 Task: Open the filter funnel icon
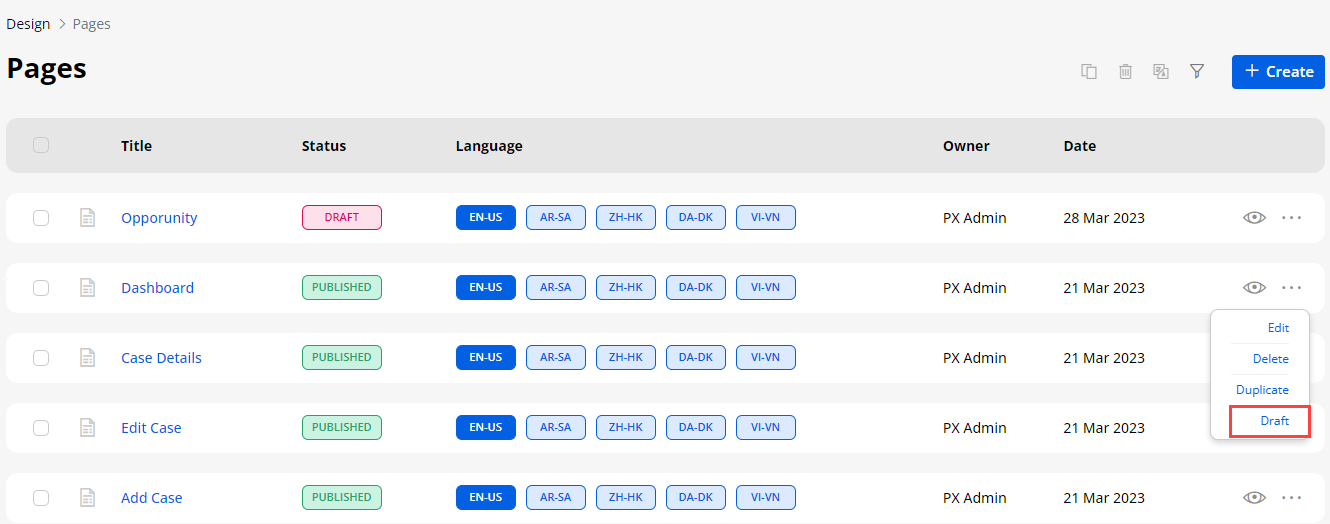click(1196, 71)
